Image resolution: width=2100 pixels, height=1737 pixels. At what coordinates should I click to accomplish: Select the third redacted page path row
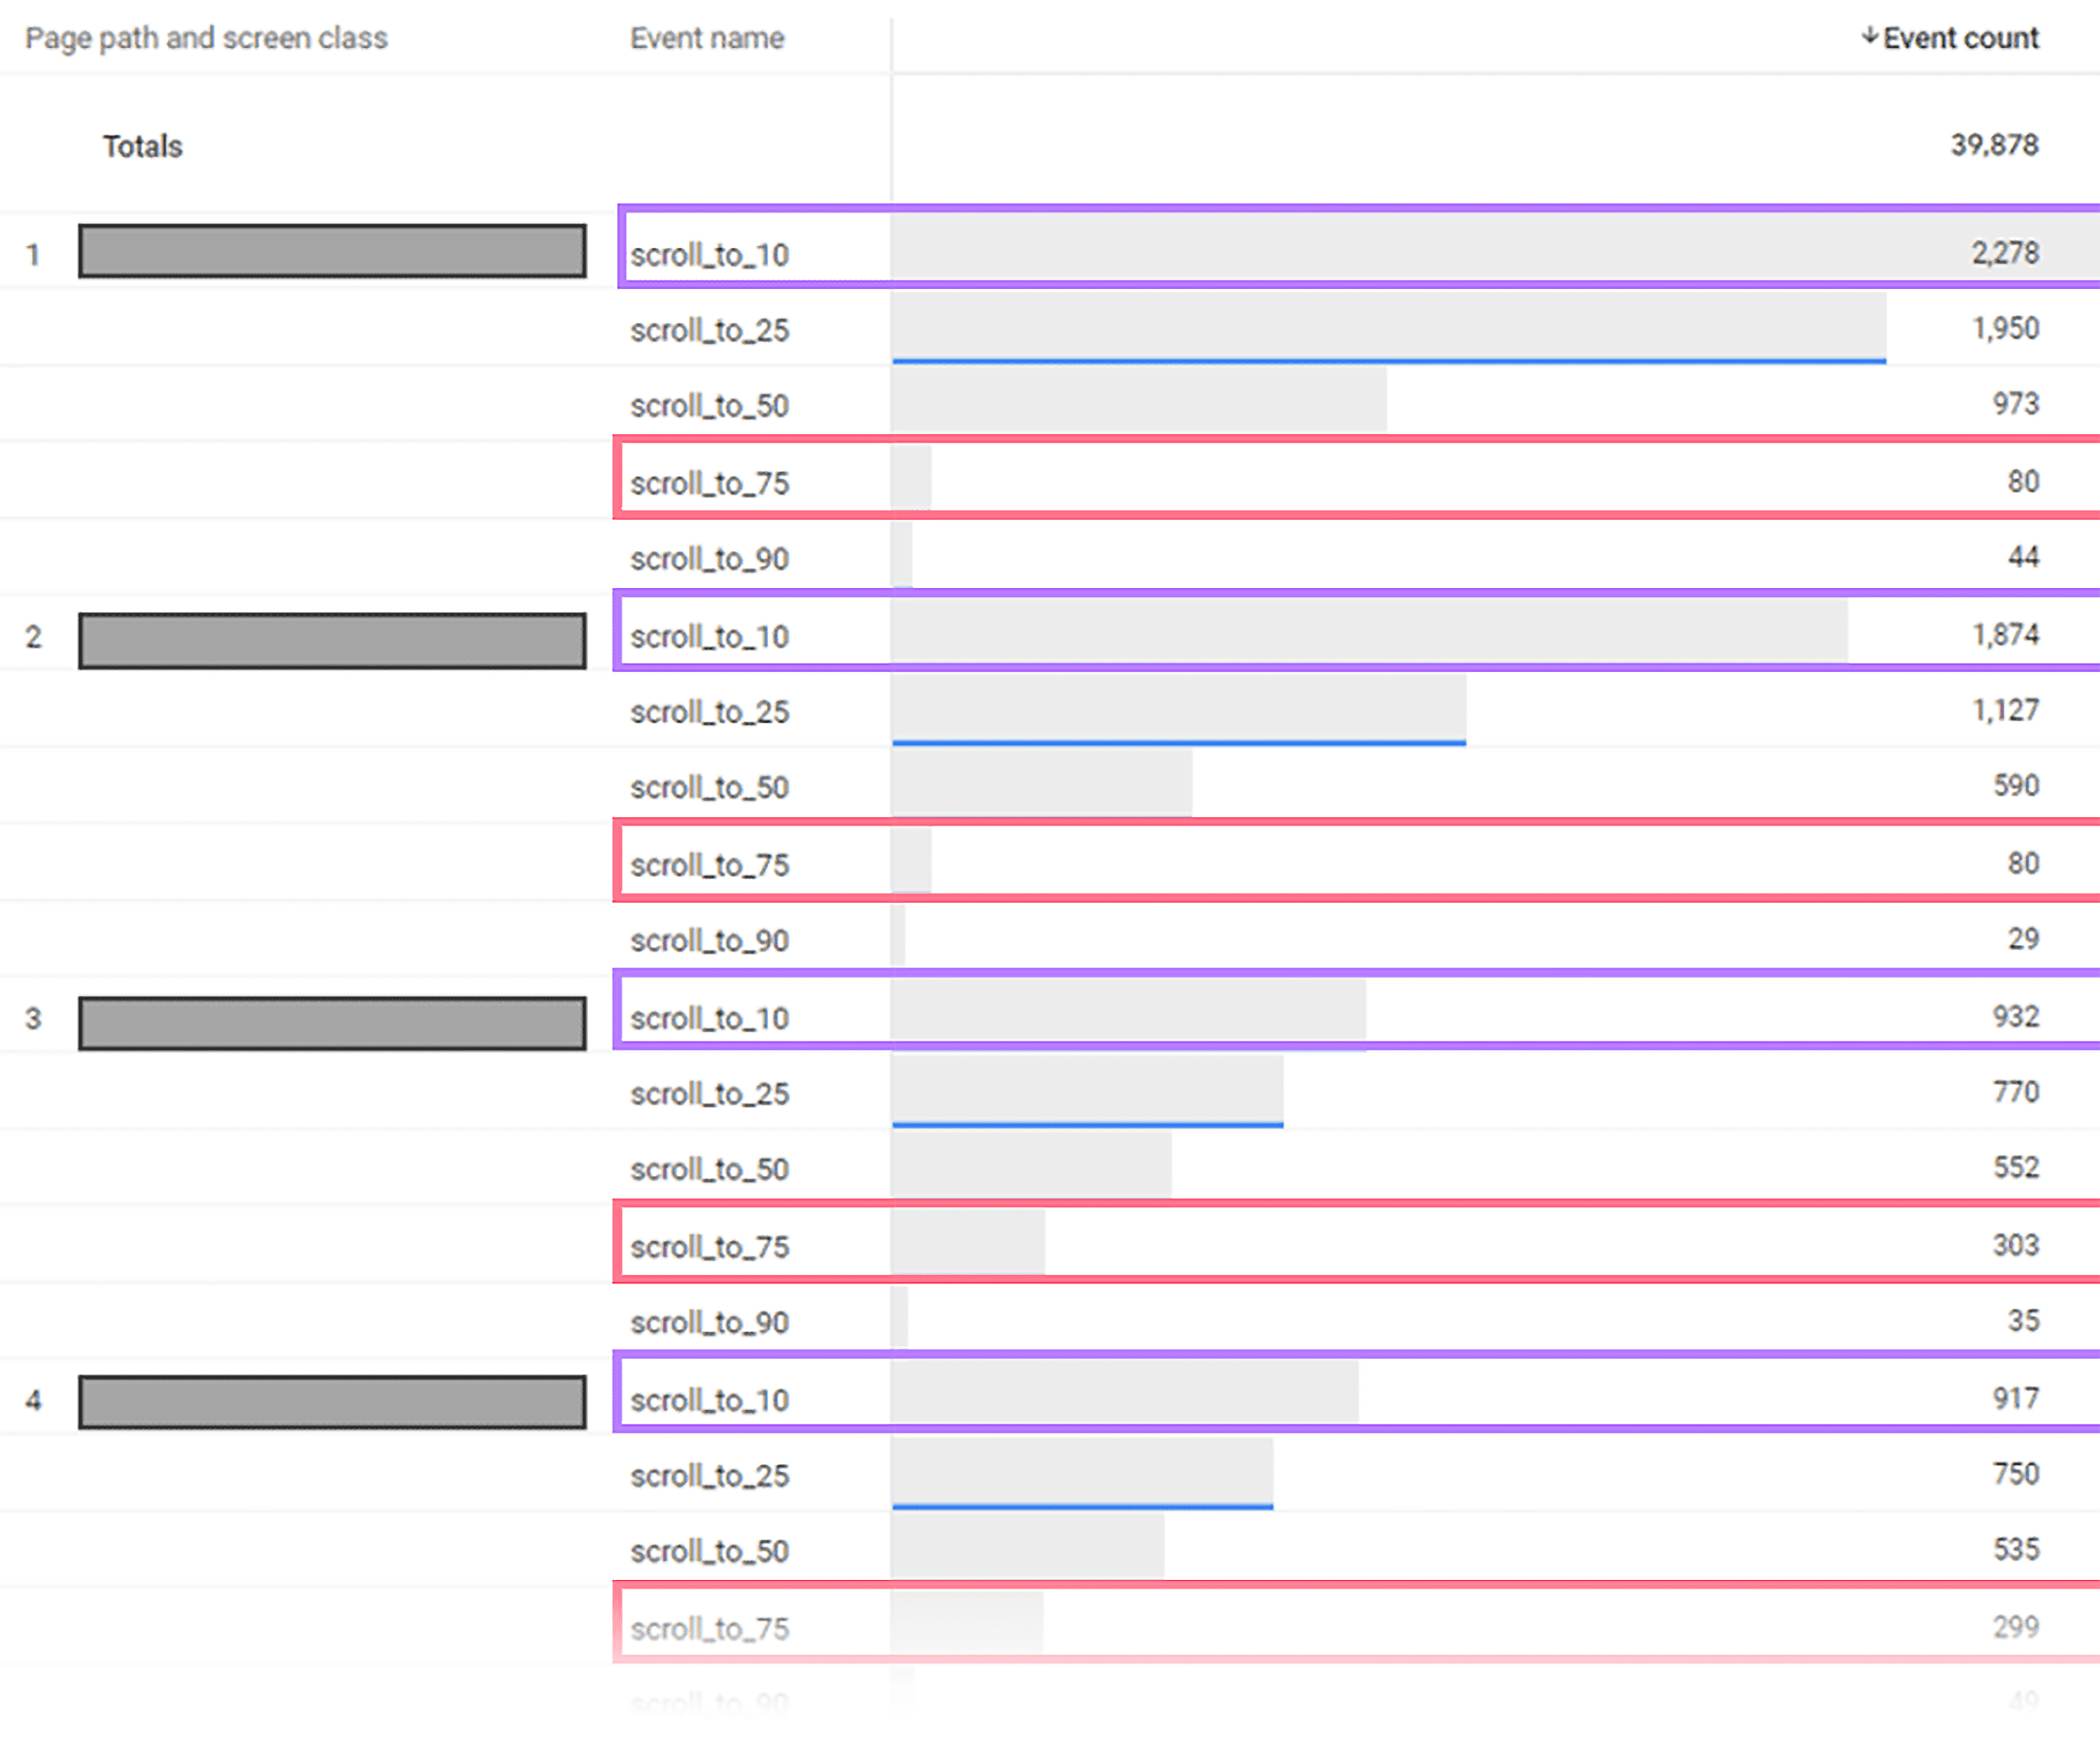(x=332, y=1022)
